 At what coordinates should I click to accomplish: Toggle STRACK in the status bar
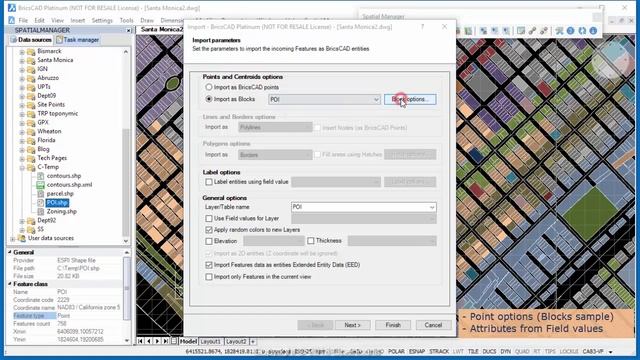tap(439, 351)
